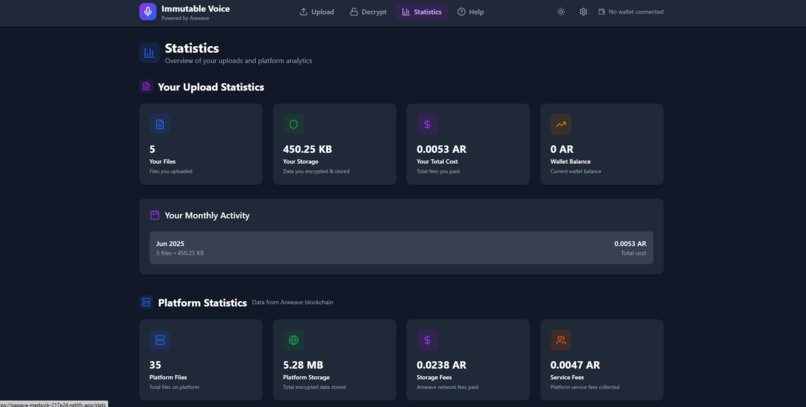This screenshot has height=407, width=806.
Task: Switch to the Decrypt tab
Action: (x=368, y=12)
